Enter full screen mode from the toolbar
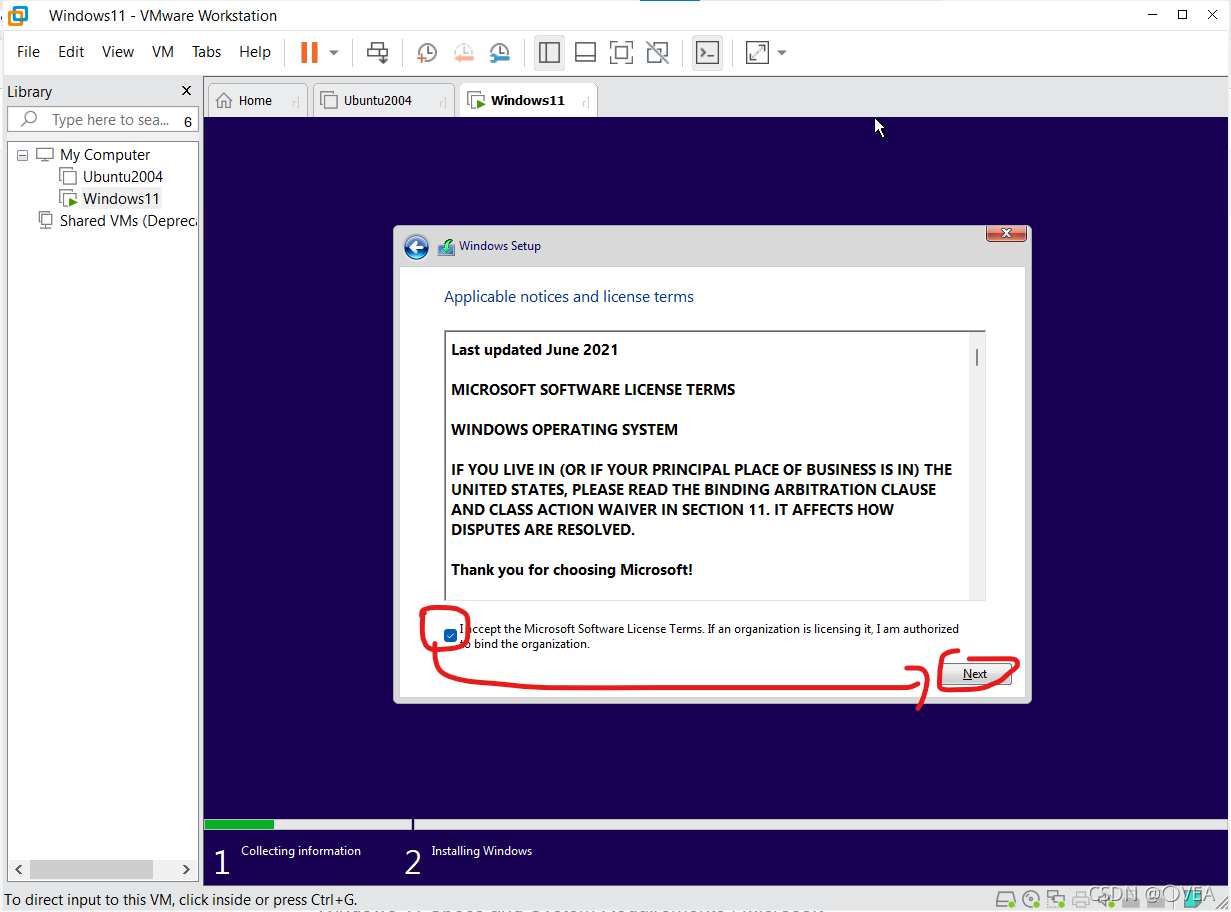Screen dimensions: 1231x912 (622, 52)
